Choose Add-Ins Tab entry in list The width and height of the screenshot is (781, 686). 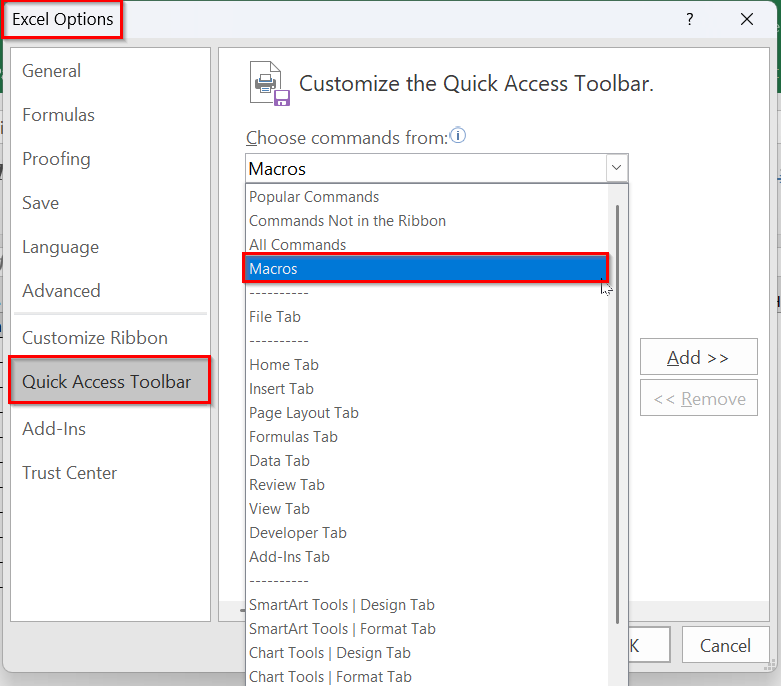click(x=427, y=557)
